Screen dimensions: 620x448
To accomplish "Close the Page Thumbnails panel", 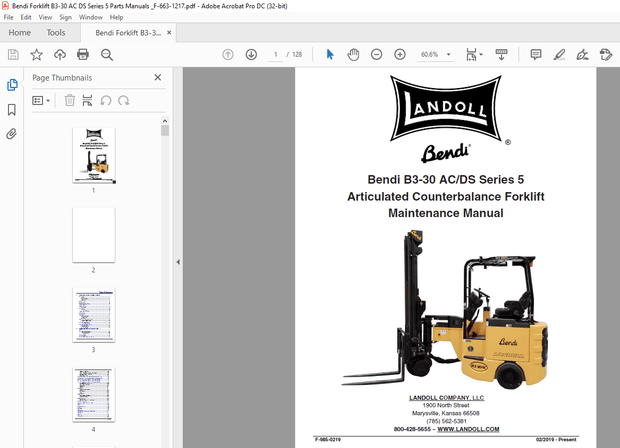I will coord(158,78).
